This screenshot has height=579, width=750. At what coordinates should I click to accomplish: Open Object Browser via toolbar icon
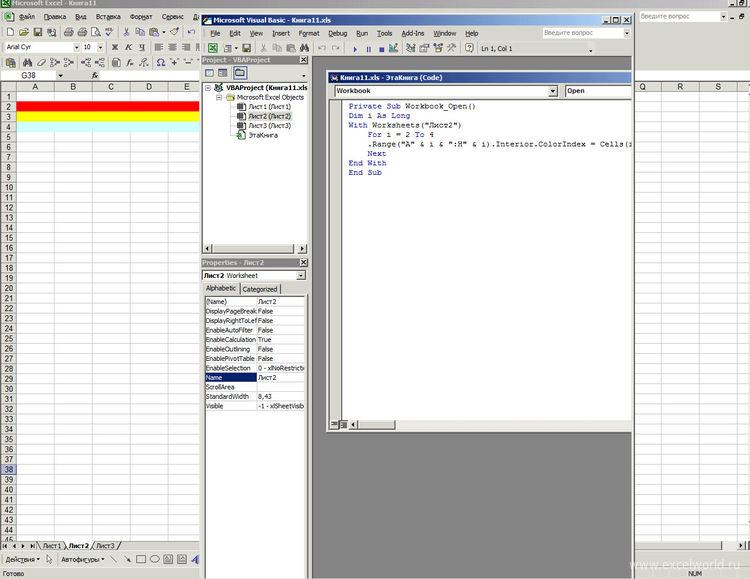438,48
